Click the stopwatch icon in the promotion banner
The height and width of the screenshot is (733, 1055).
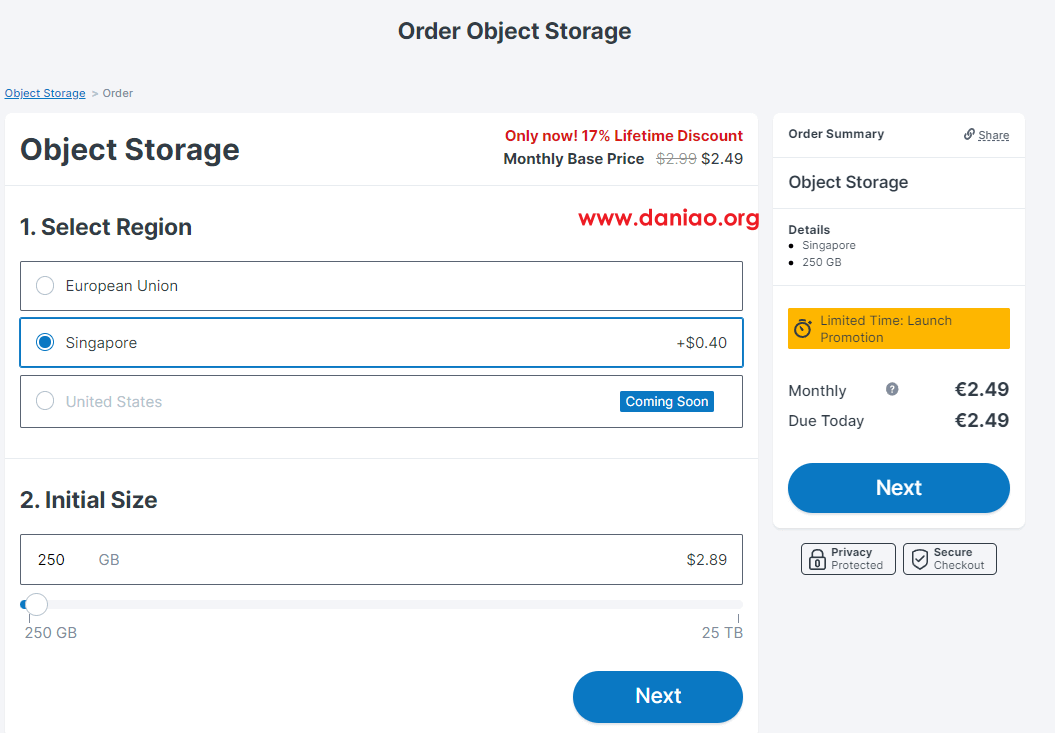803,329
